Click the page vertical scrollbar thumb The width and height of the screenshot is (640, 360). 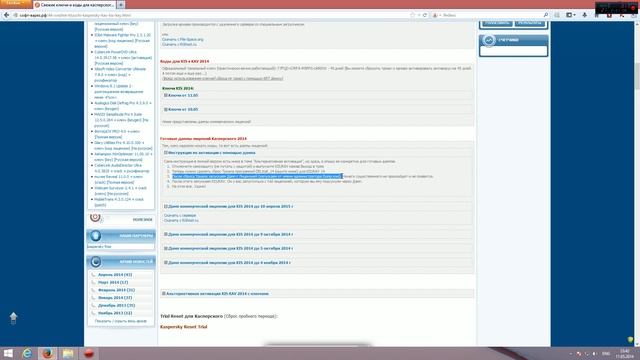click(x=637, y=76)
